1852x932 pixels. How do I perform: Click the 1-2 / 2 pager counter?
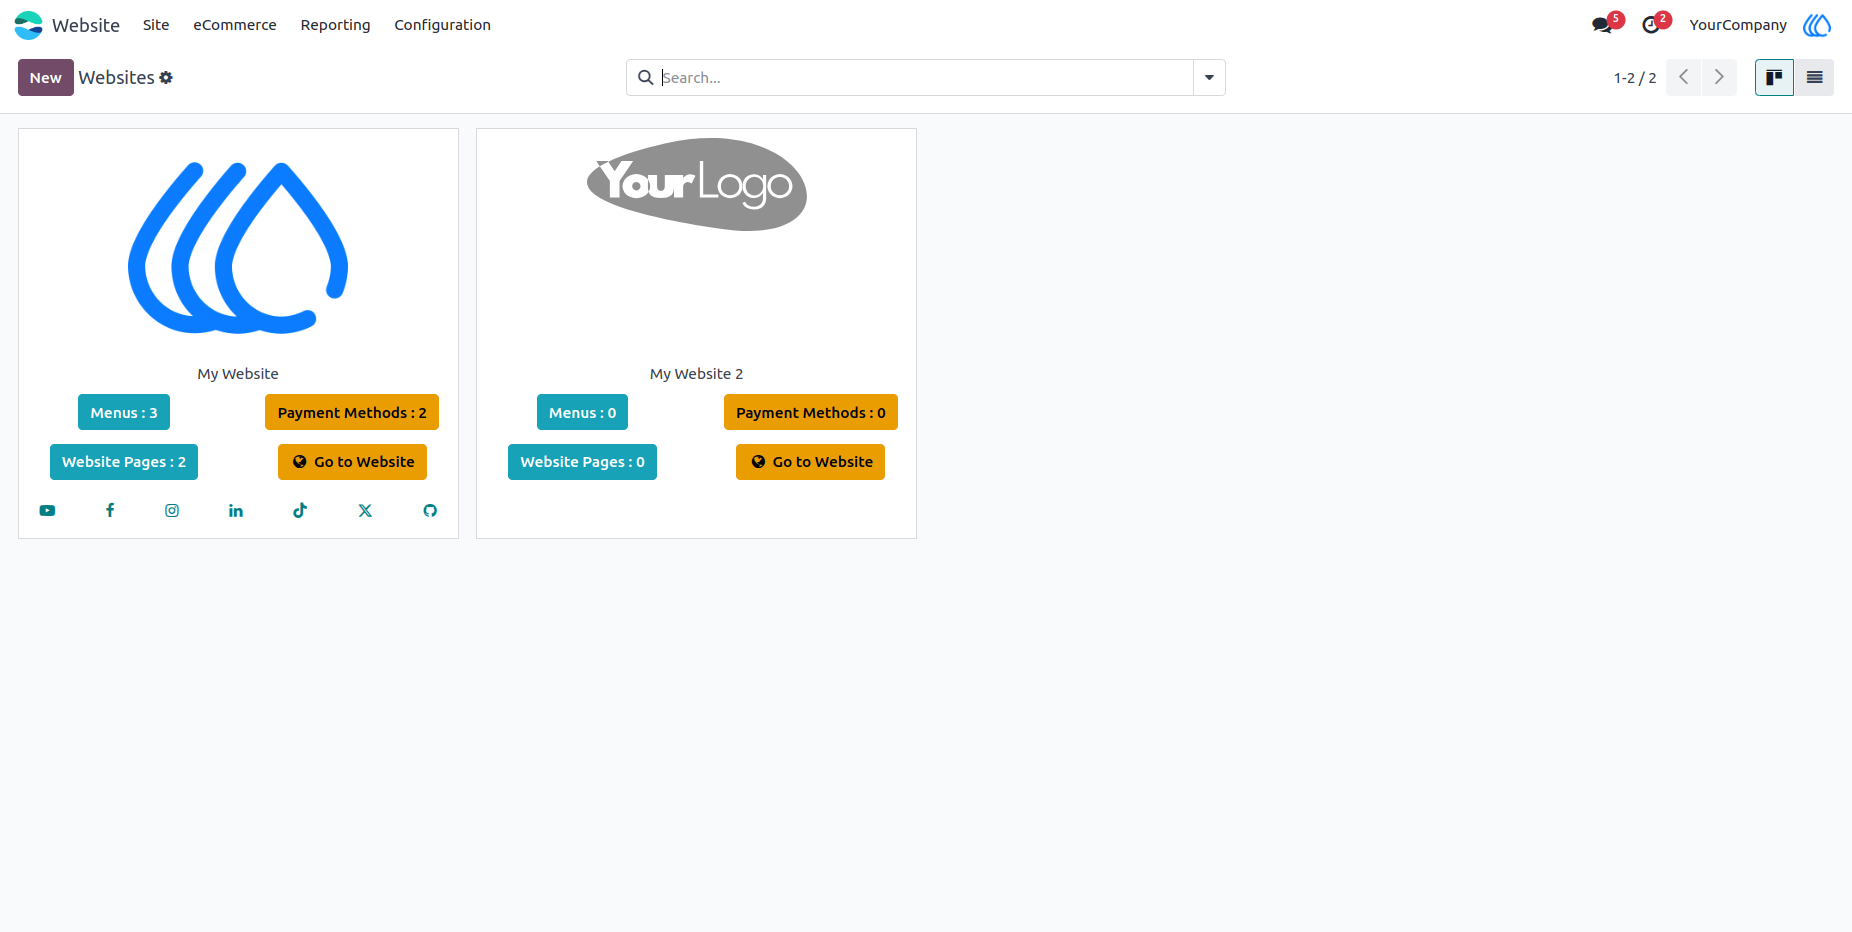point(1635,78)
